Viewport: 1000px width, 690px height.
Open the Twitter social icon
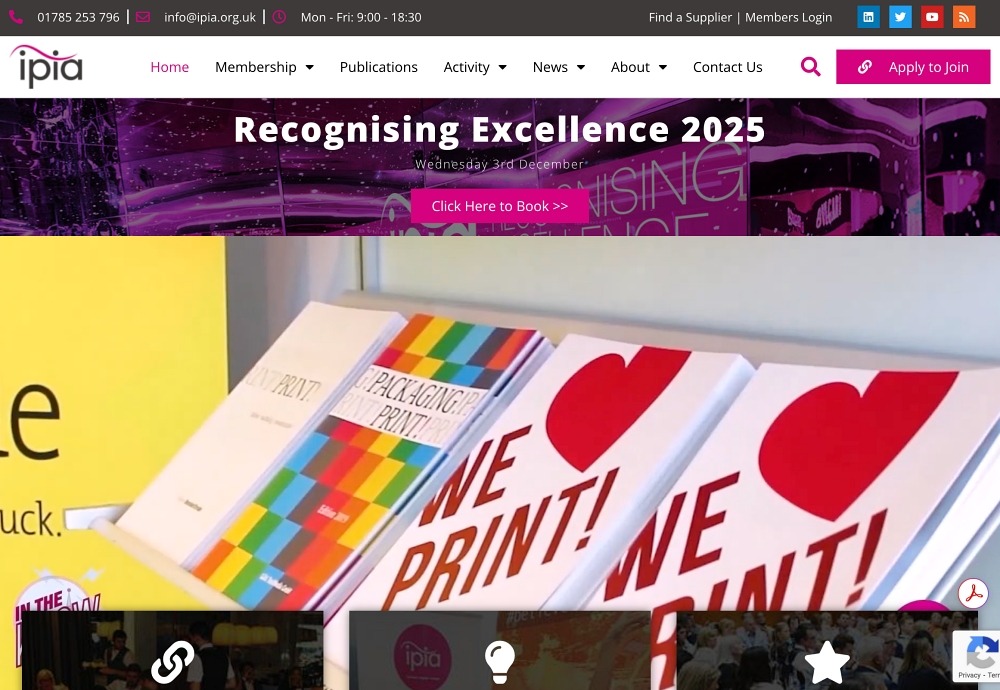pyautogui.click(x=900, y=17)
